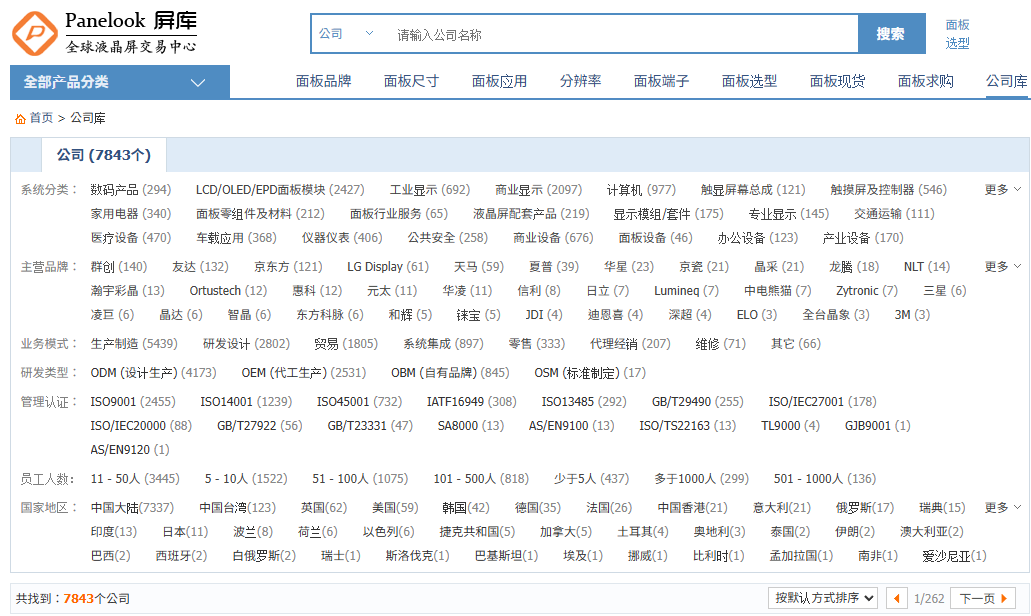The width and height of the screenshot is (1031, 616).
Task: Select brand 三星 (6)
Action: point(945,291)
